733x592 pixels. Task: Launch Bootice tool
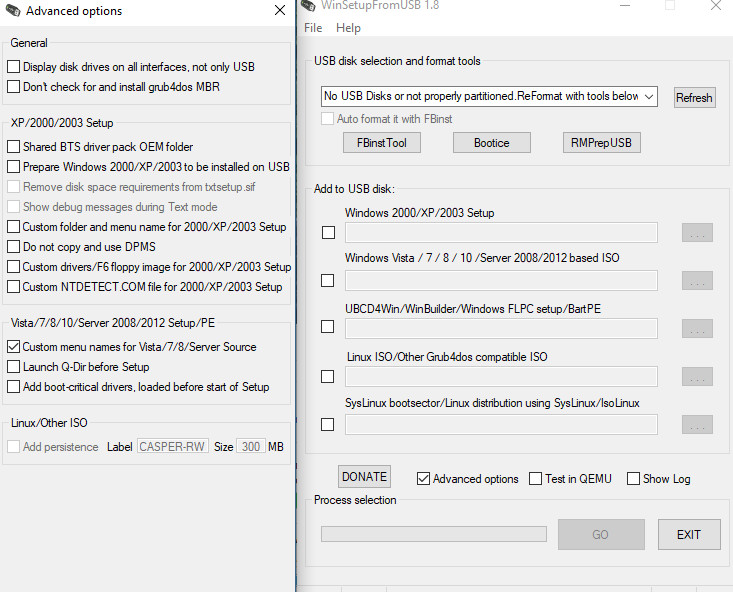click(491, 143)
